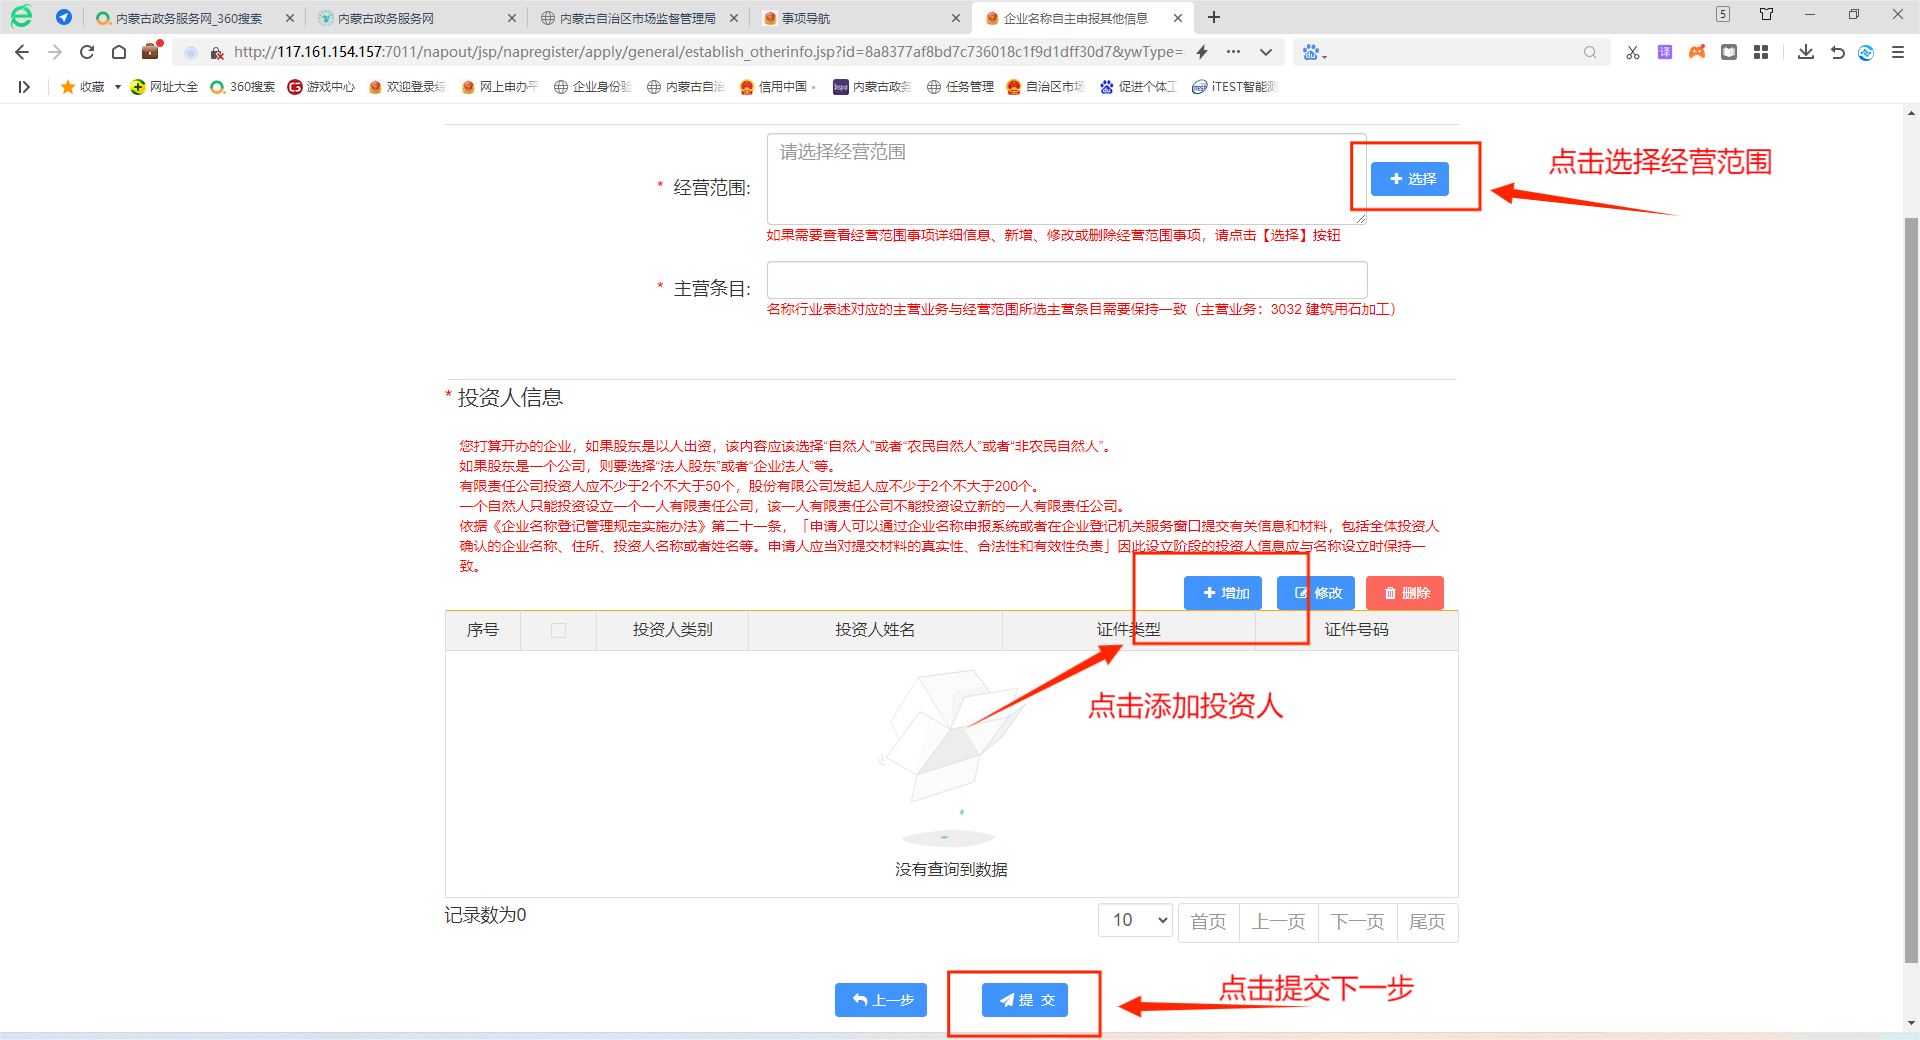1920x1040 pixels.
Task: Click the blue 提交 submit button
Action: 1024,1000
